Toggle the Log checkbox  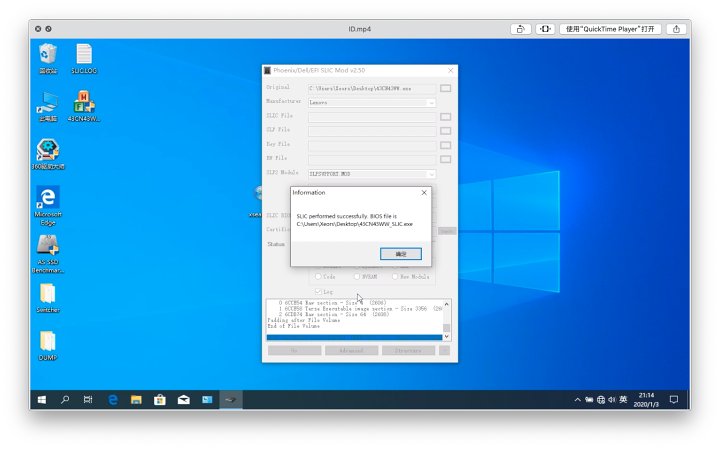319,291
